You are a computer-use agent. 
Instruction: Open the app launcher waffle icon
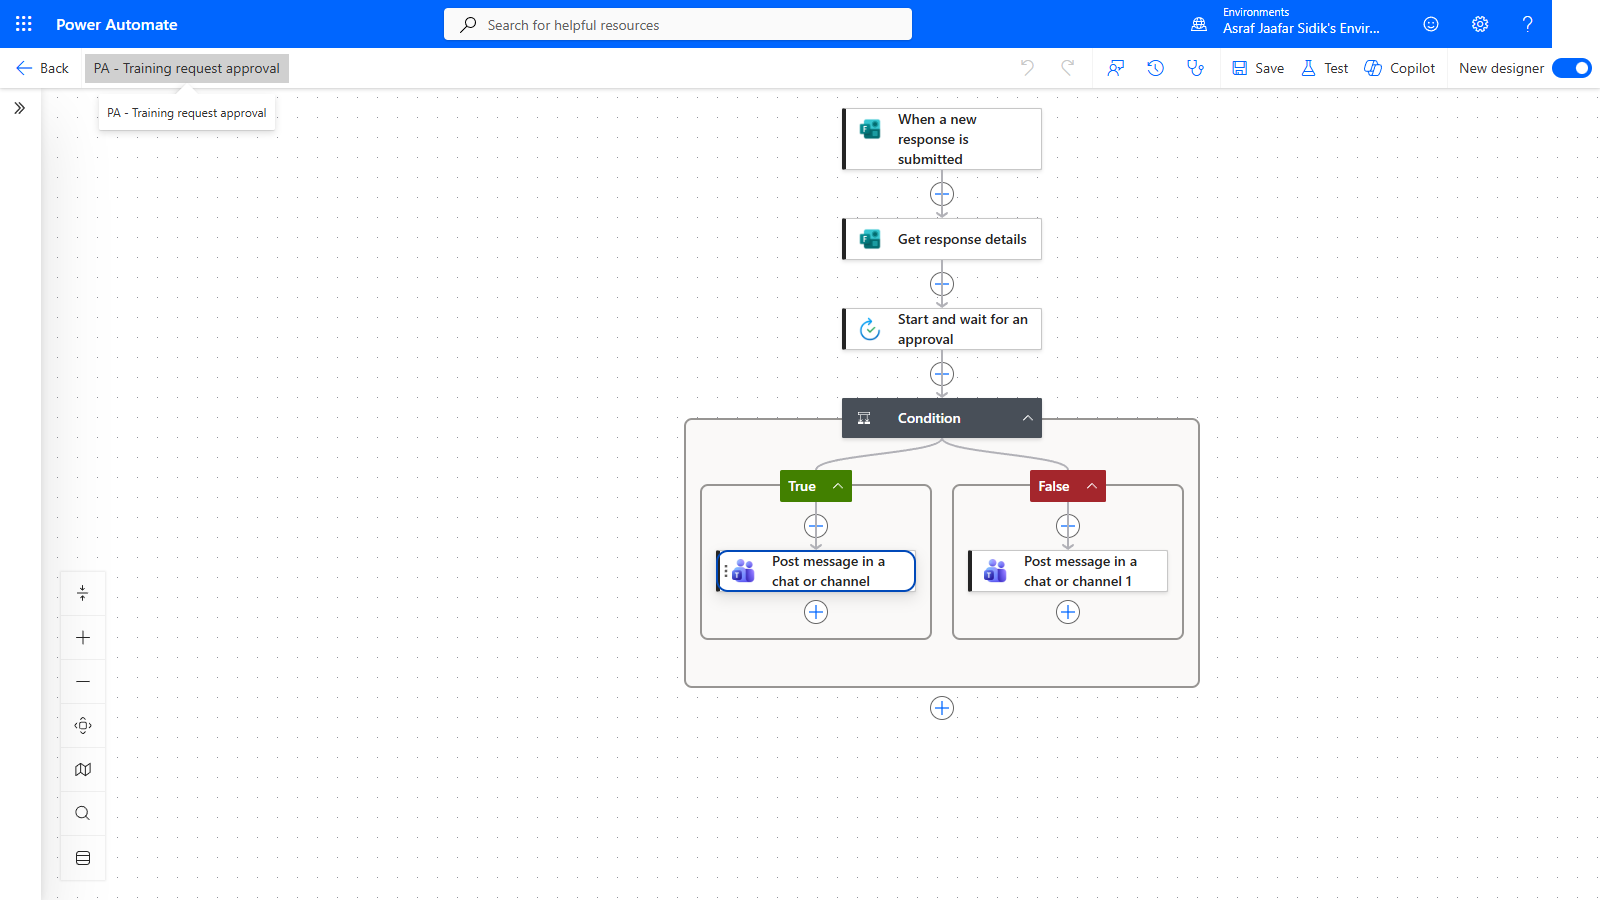point(24,24)
